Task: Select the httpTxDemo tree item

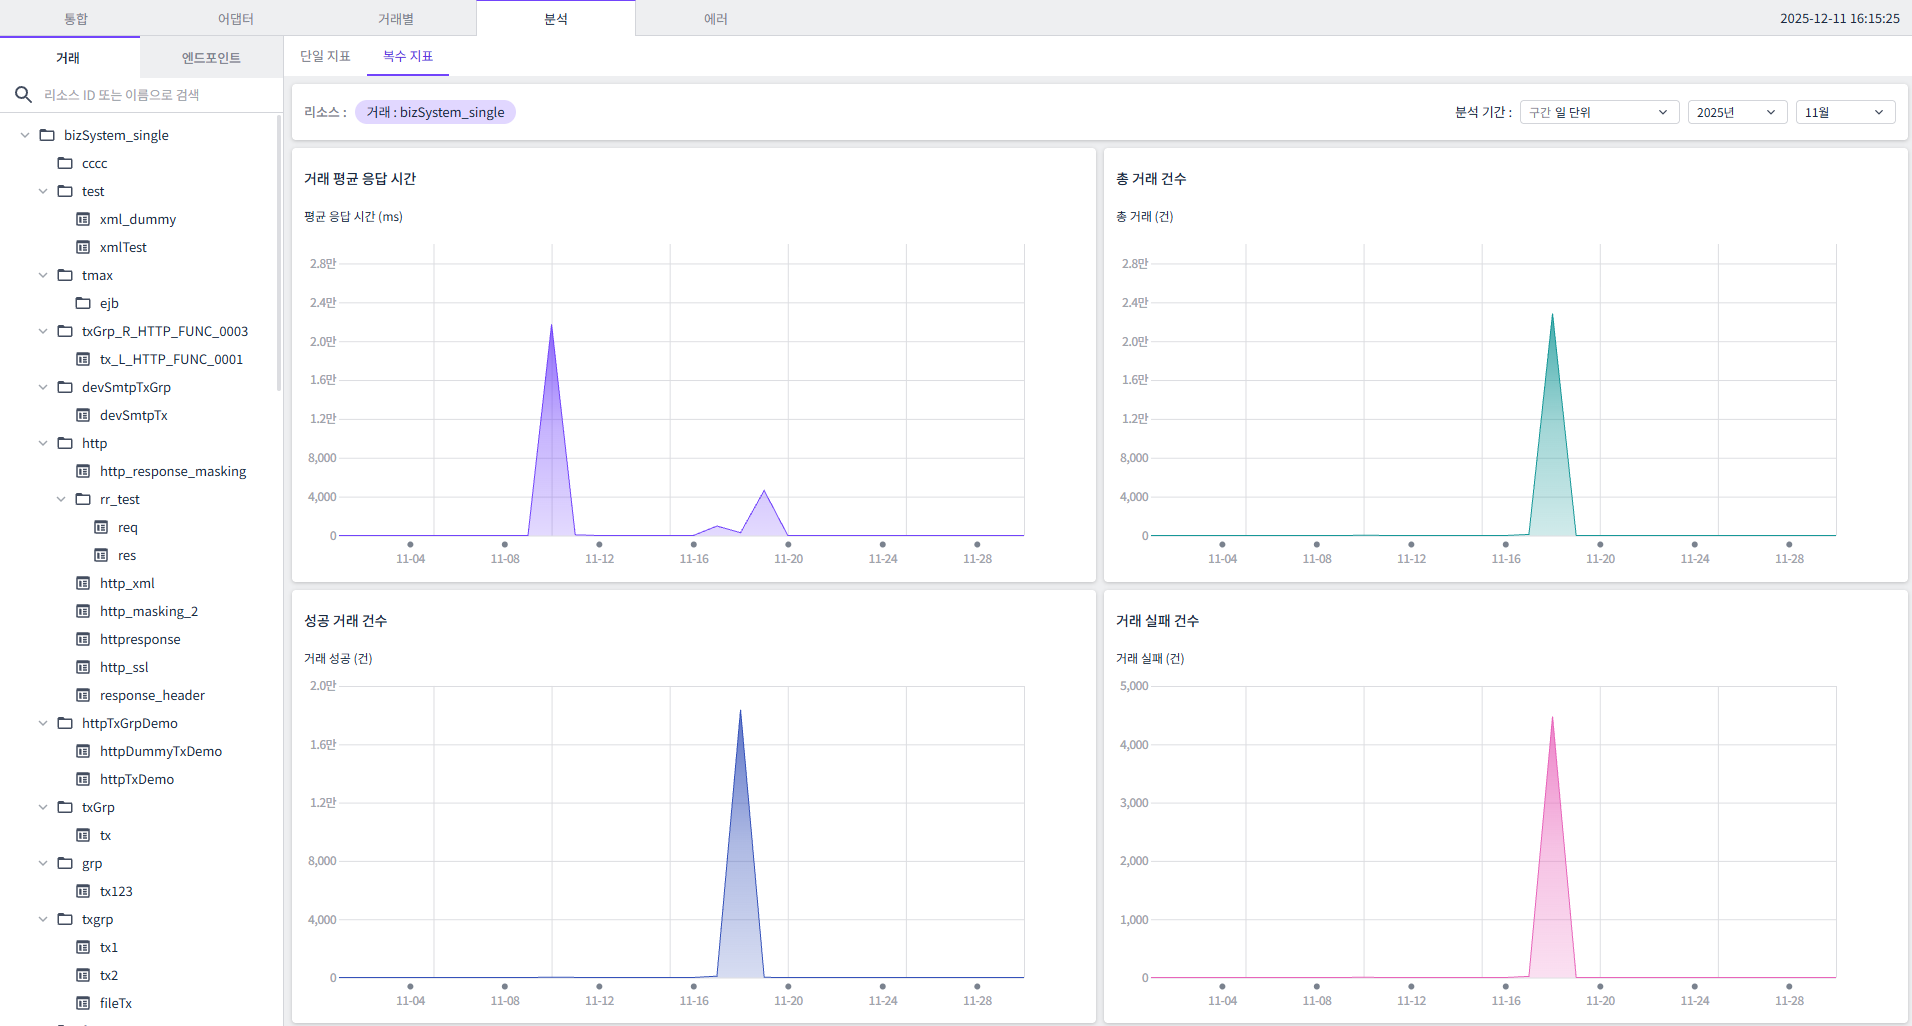Action: [136, 779]
